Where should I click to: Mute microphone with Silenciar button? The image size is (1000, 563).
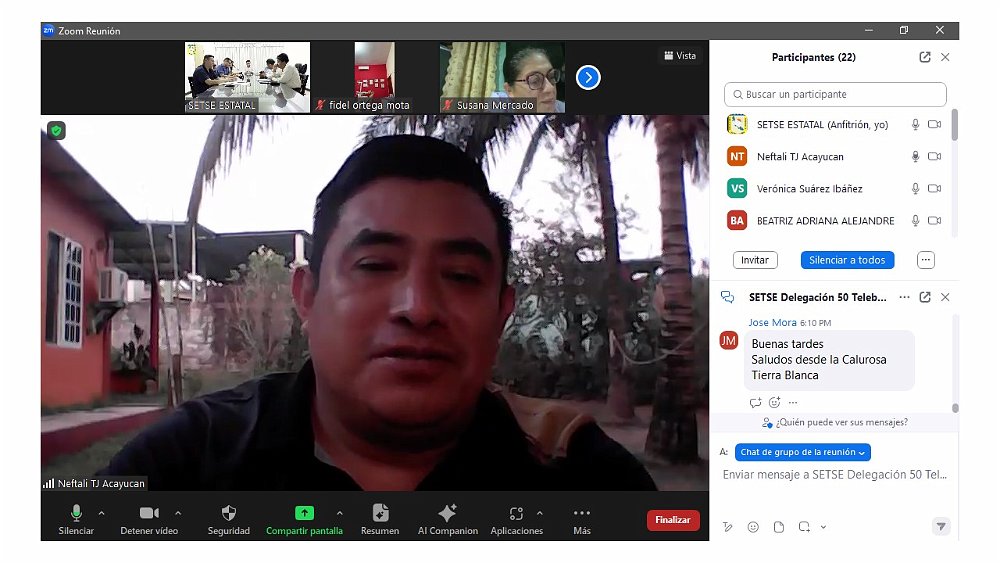(x=76, y=513)
